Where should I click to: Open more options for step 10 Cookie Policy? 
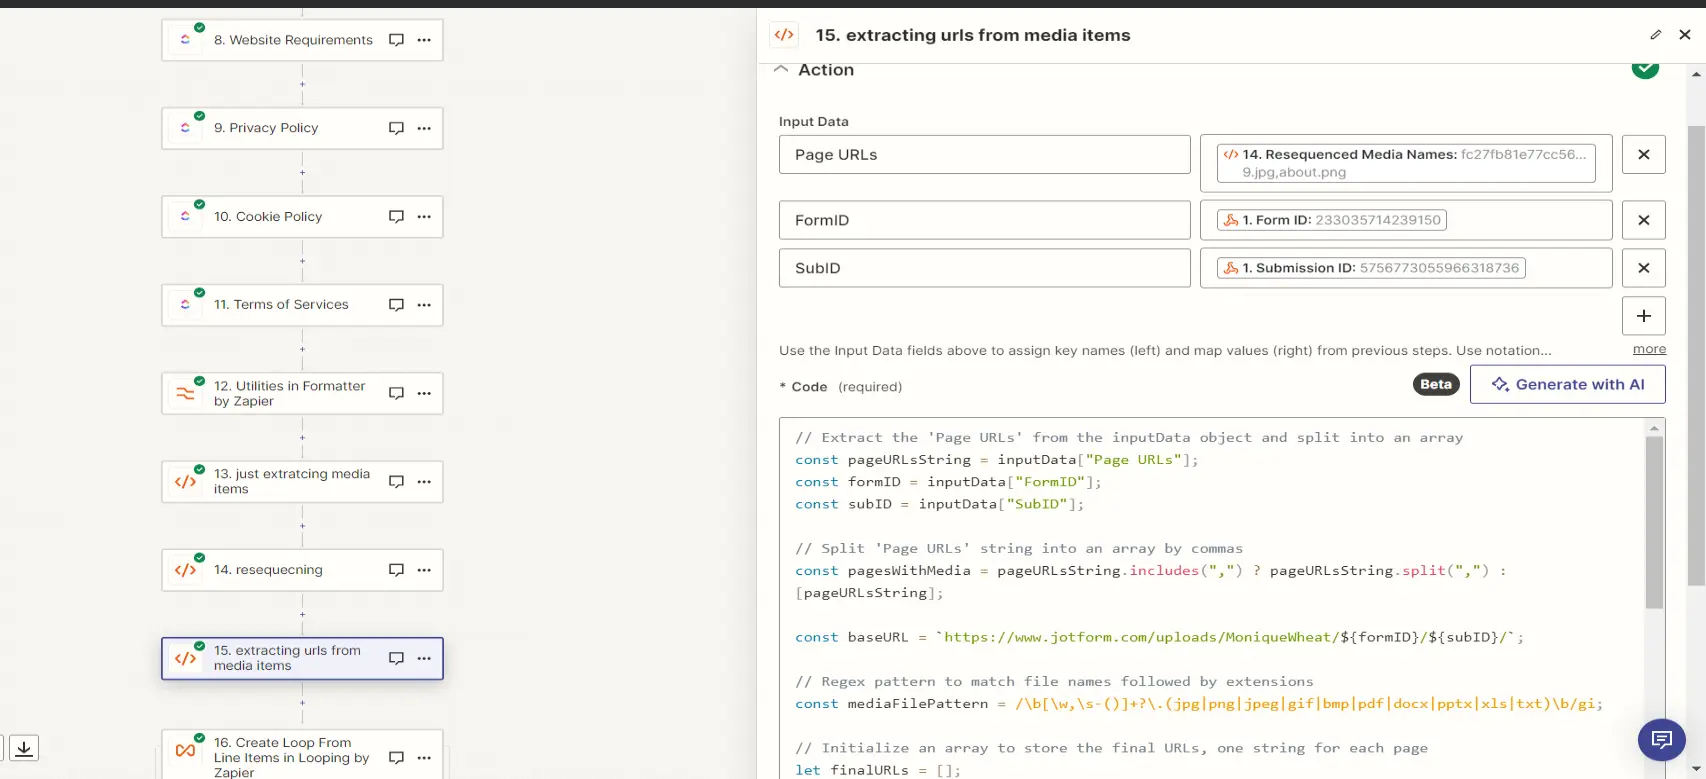(x=424, y=216)
